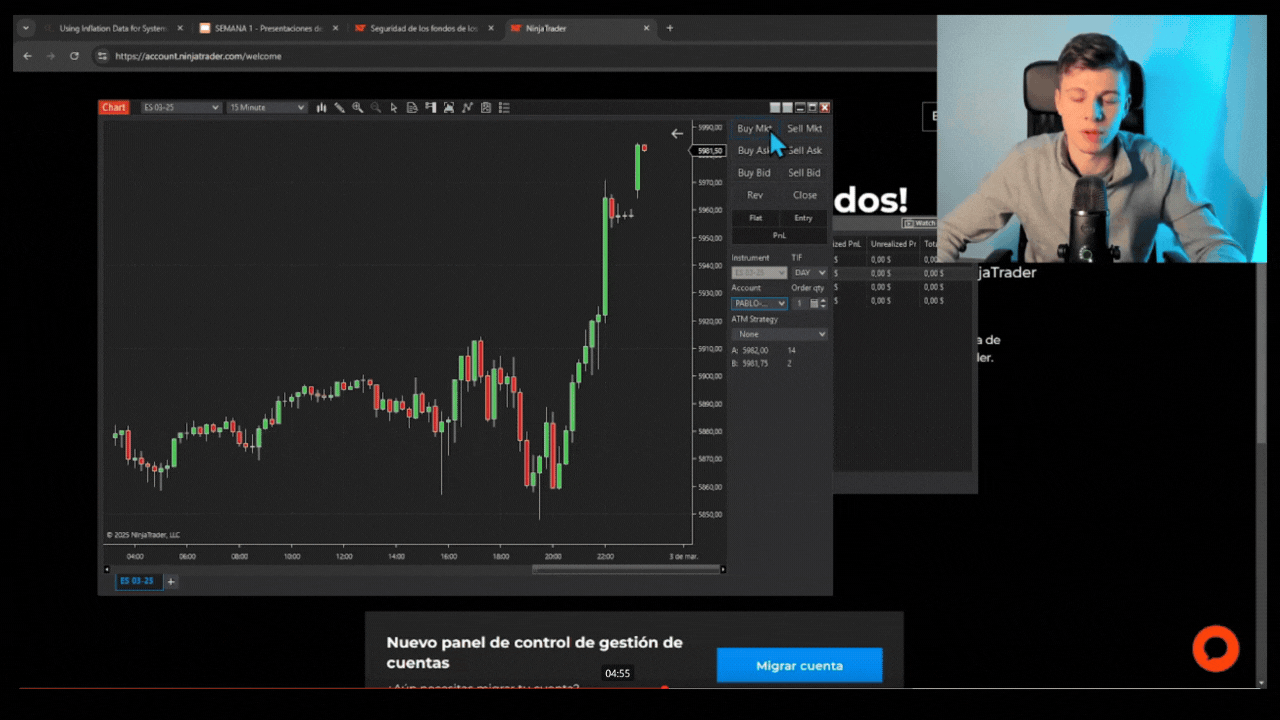This screenshot has width=1280, height=720.
Task: Click the Watch video button
Action: click(x=919, y=223)
